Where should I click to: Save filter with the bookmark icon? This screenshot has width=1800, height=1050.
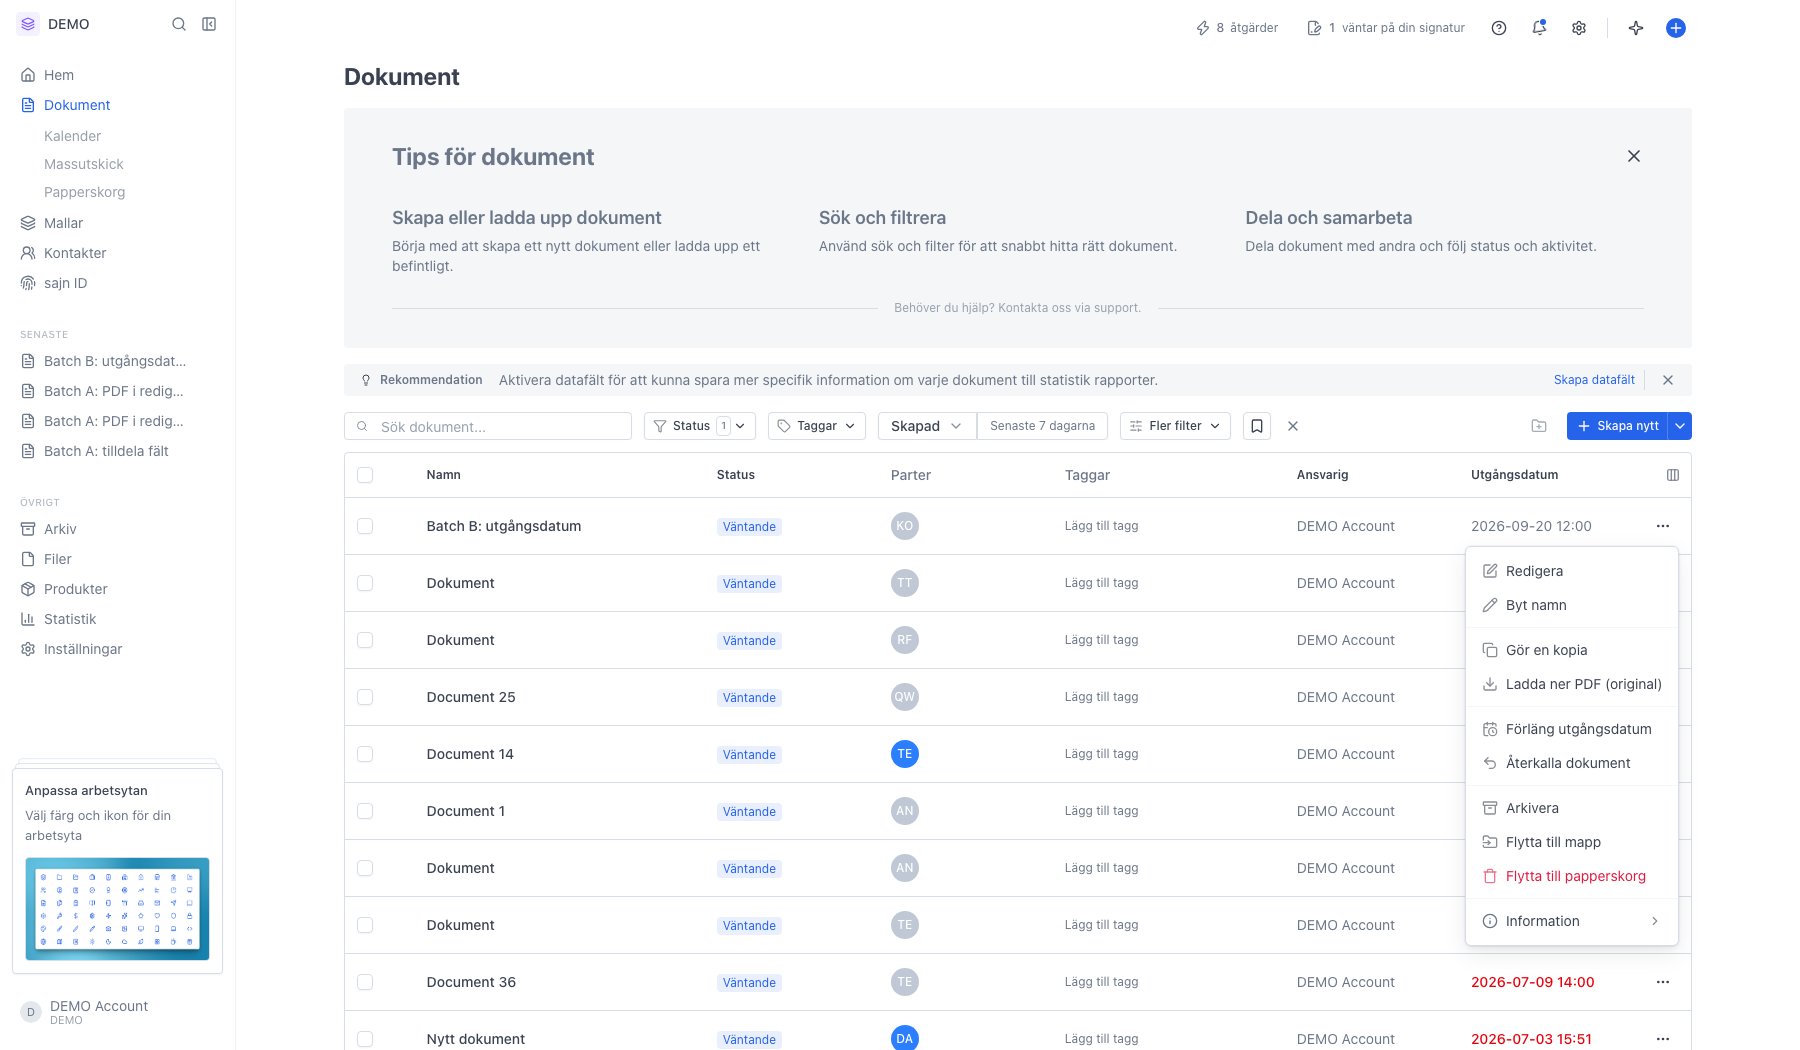(1257, 426)
